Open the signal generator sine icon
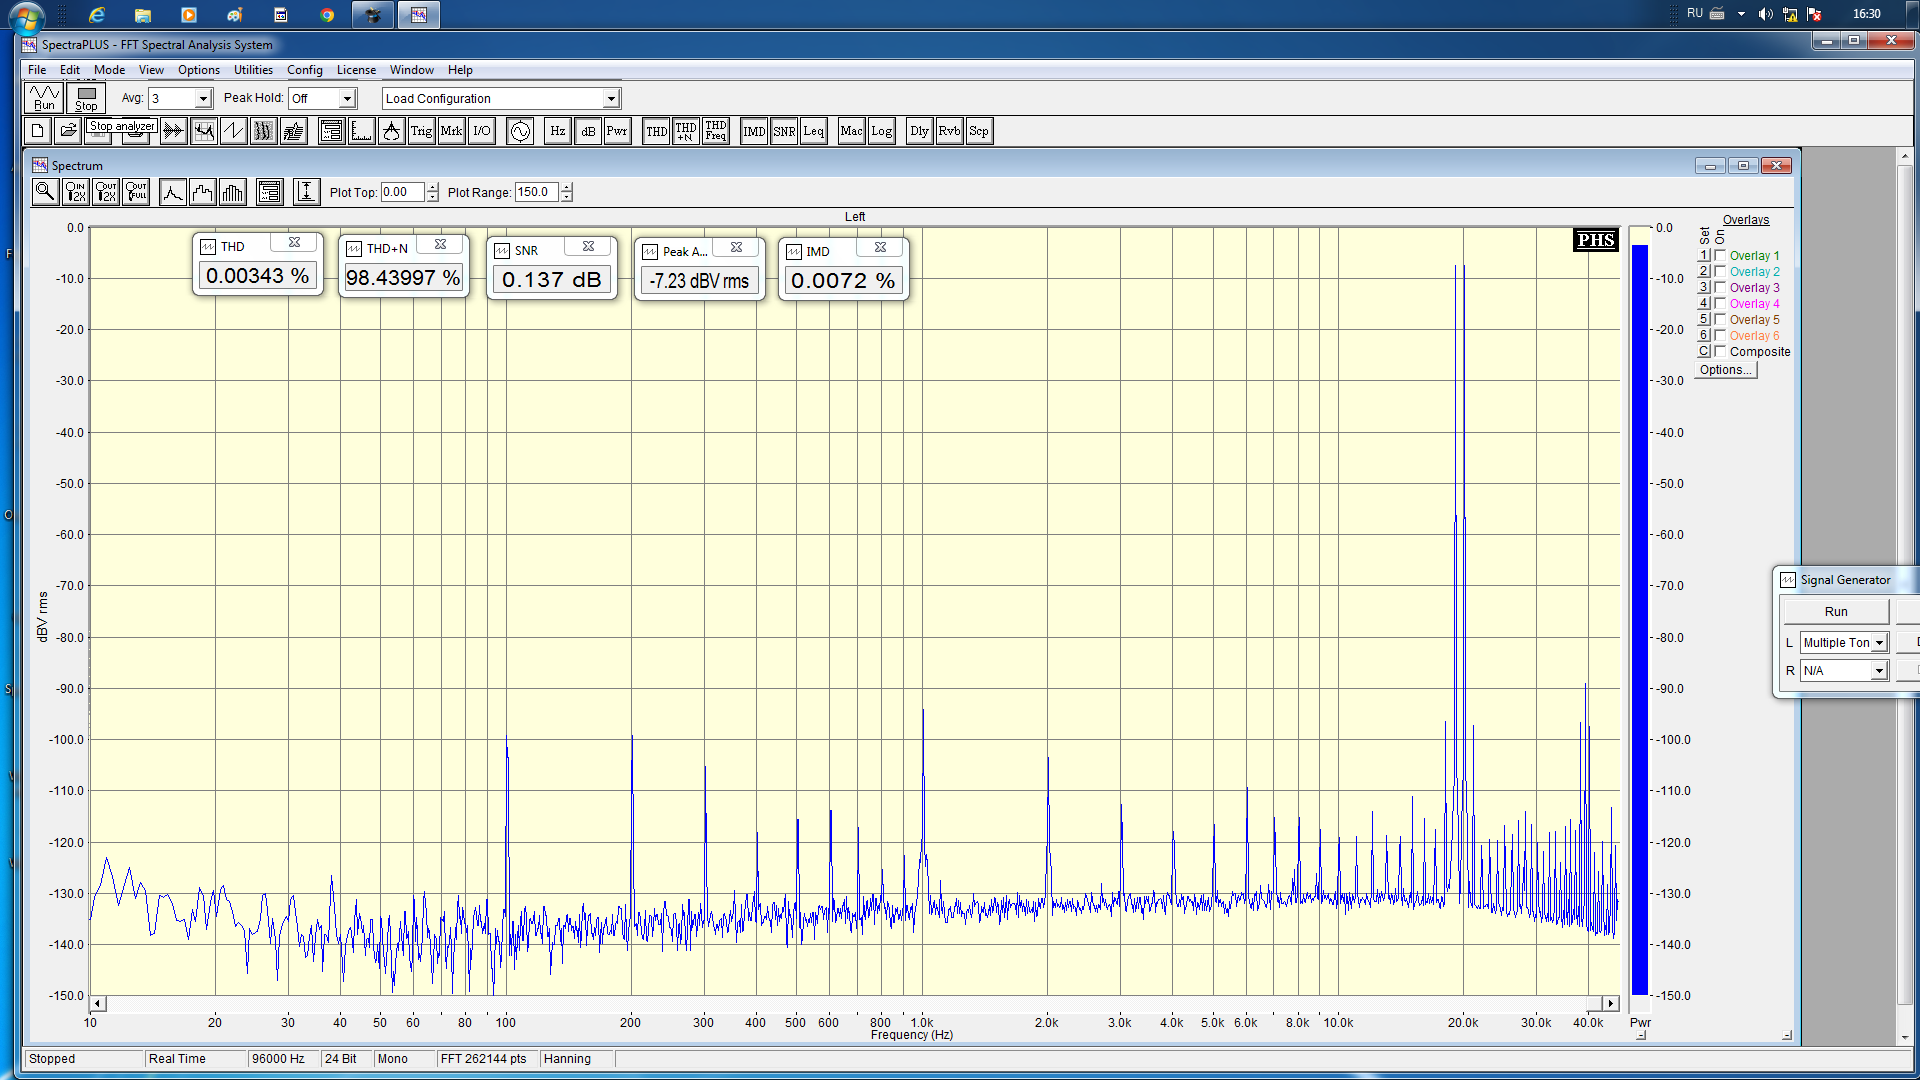 pos(520,131)
